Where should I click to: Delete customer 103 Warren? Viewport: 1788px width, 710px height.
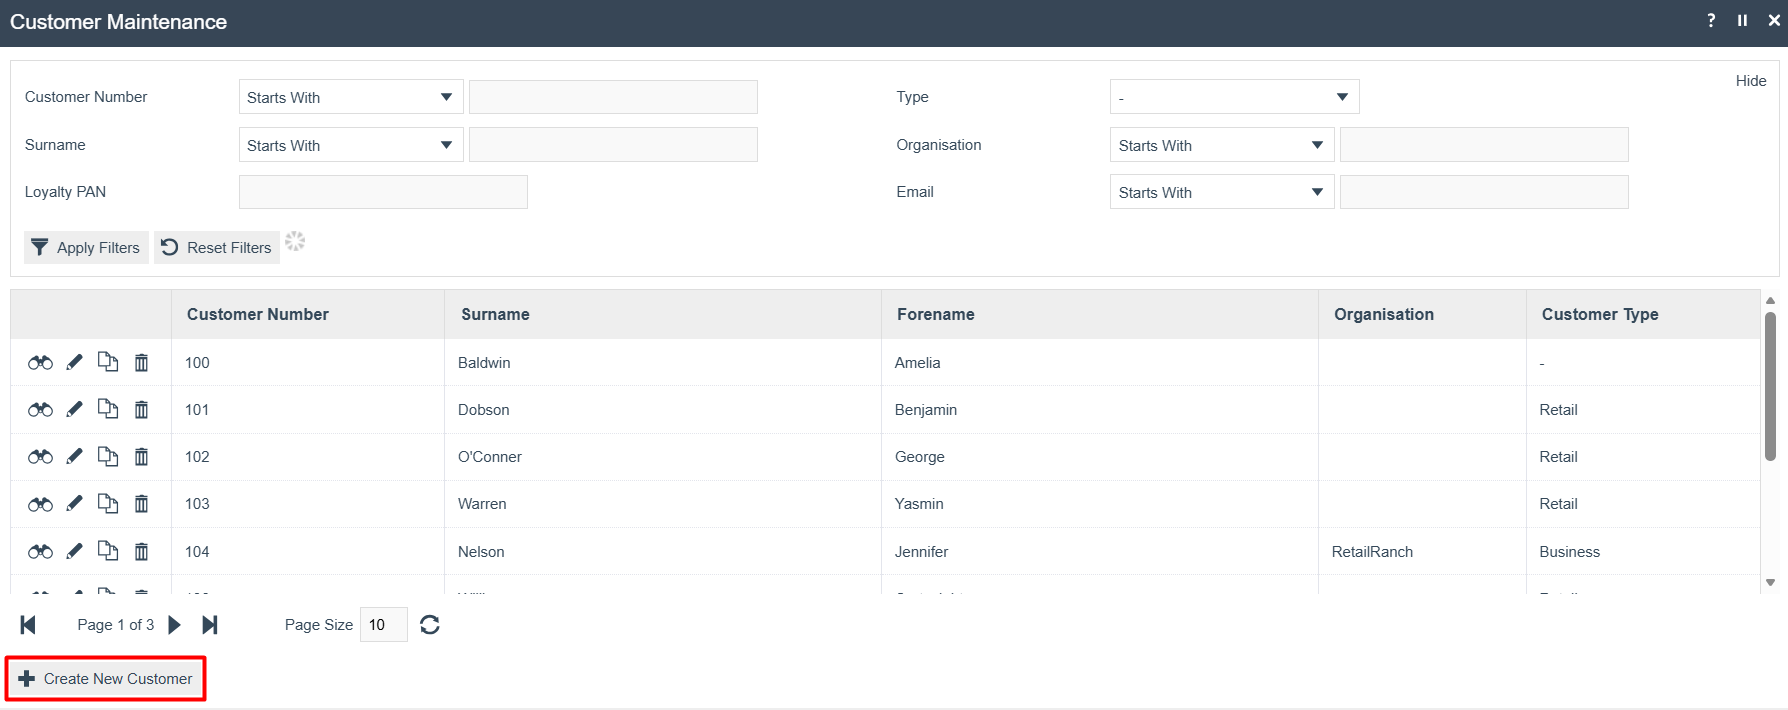point(141,504)
